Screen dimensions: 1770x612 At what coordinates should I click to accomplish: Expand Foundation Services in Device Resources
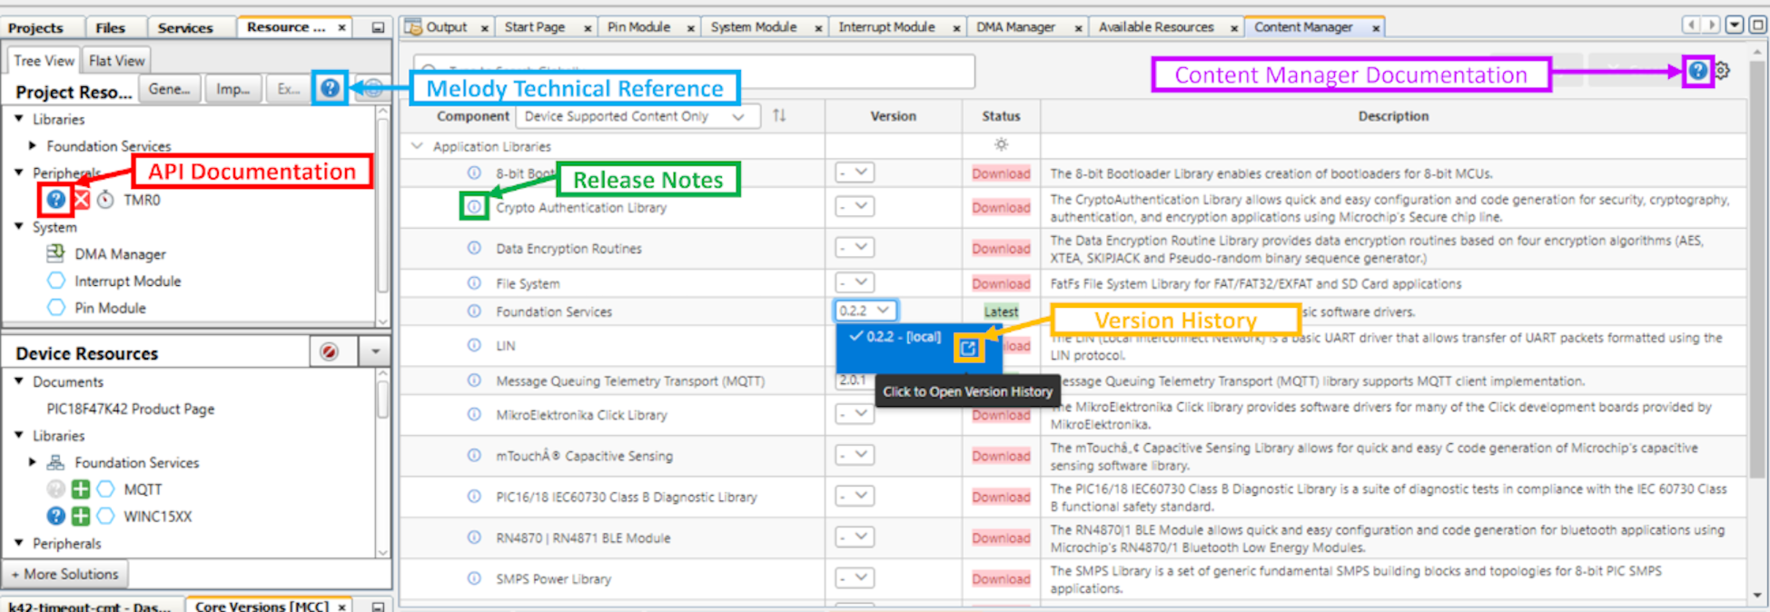point(33,462)
